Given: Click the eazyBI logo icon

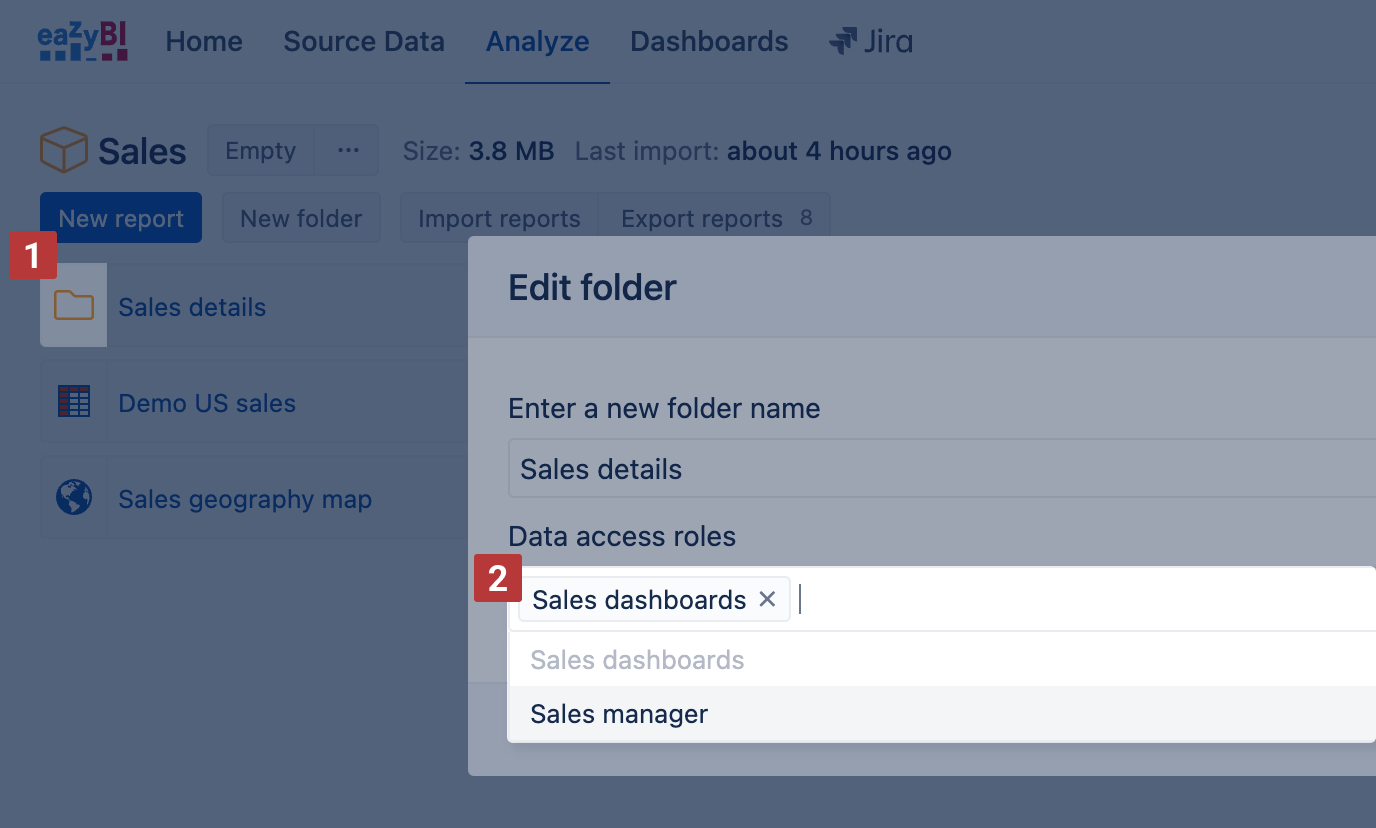Looking at the screenshot, I should [x=82, y=42].
